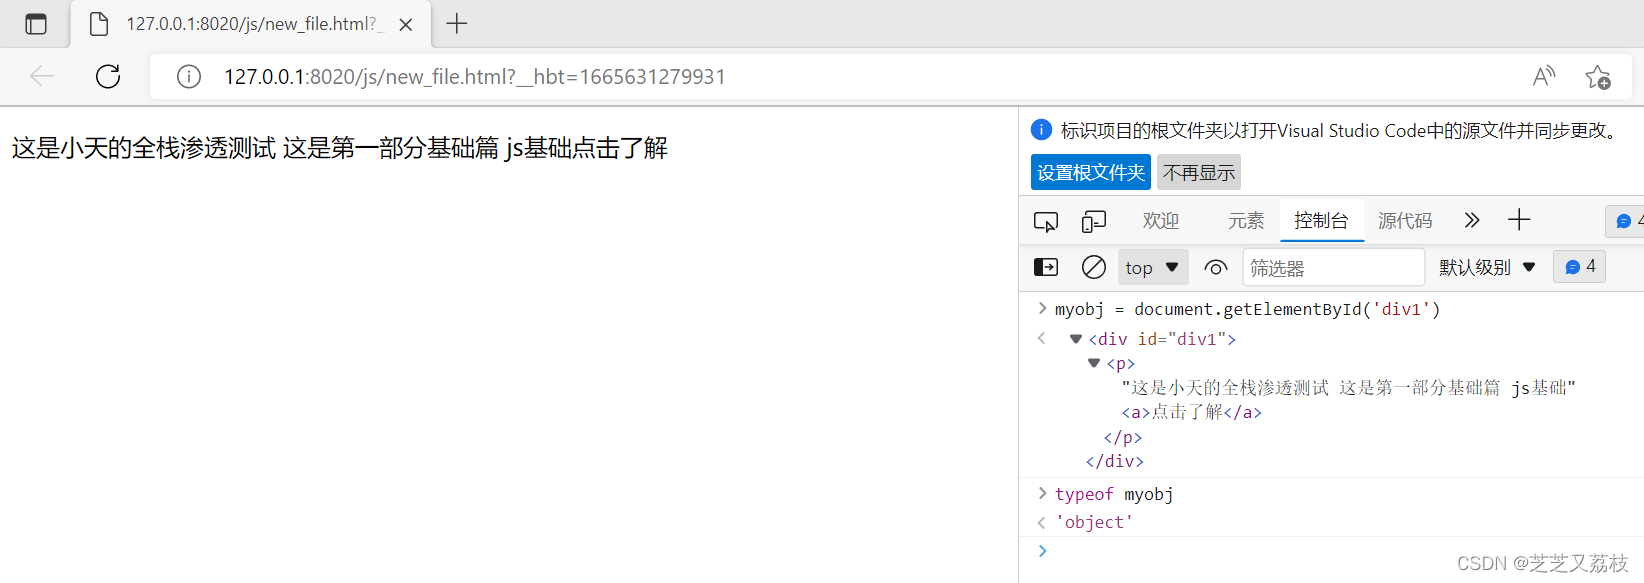Focus the console input prompt

[1340, 551]
